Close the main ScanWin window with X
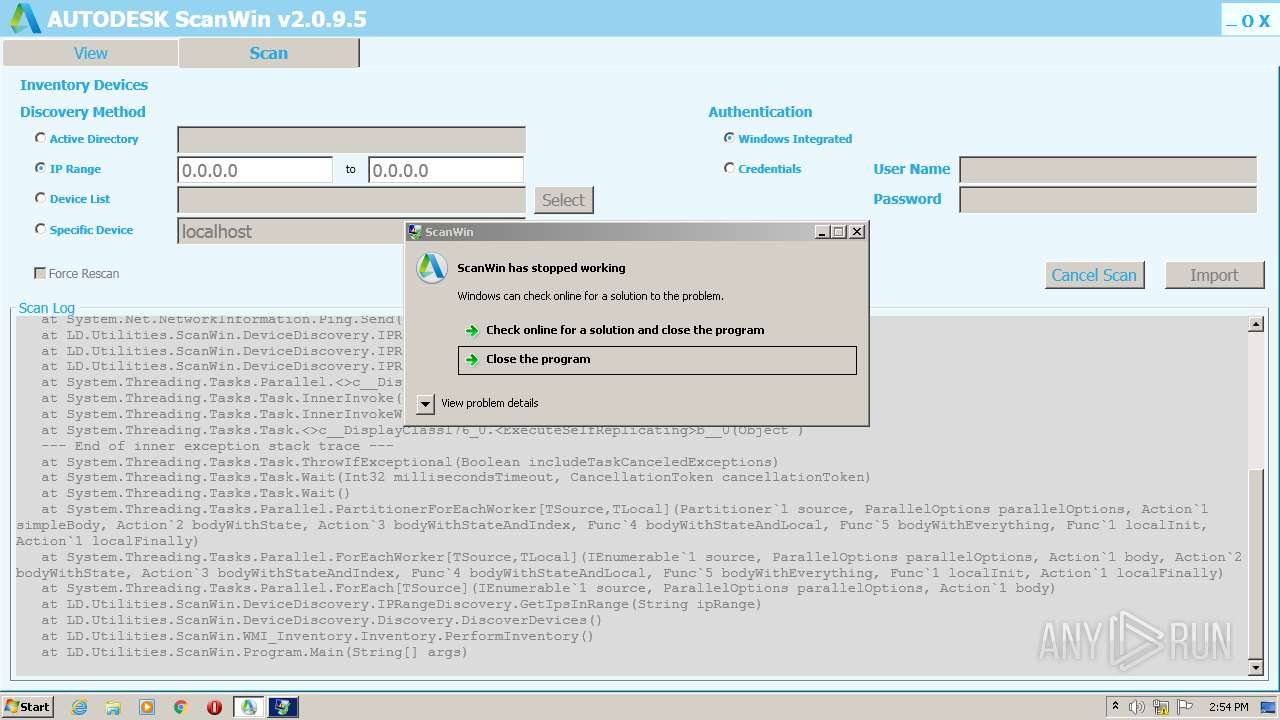 point(1264,21)
